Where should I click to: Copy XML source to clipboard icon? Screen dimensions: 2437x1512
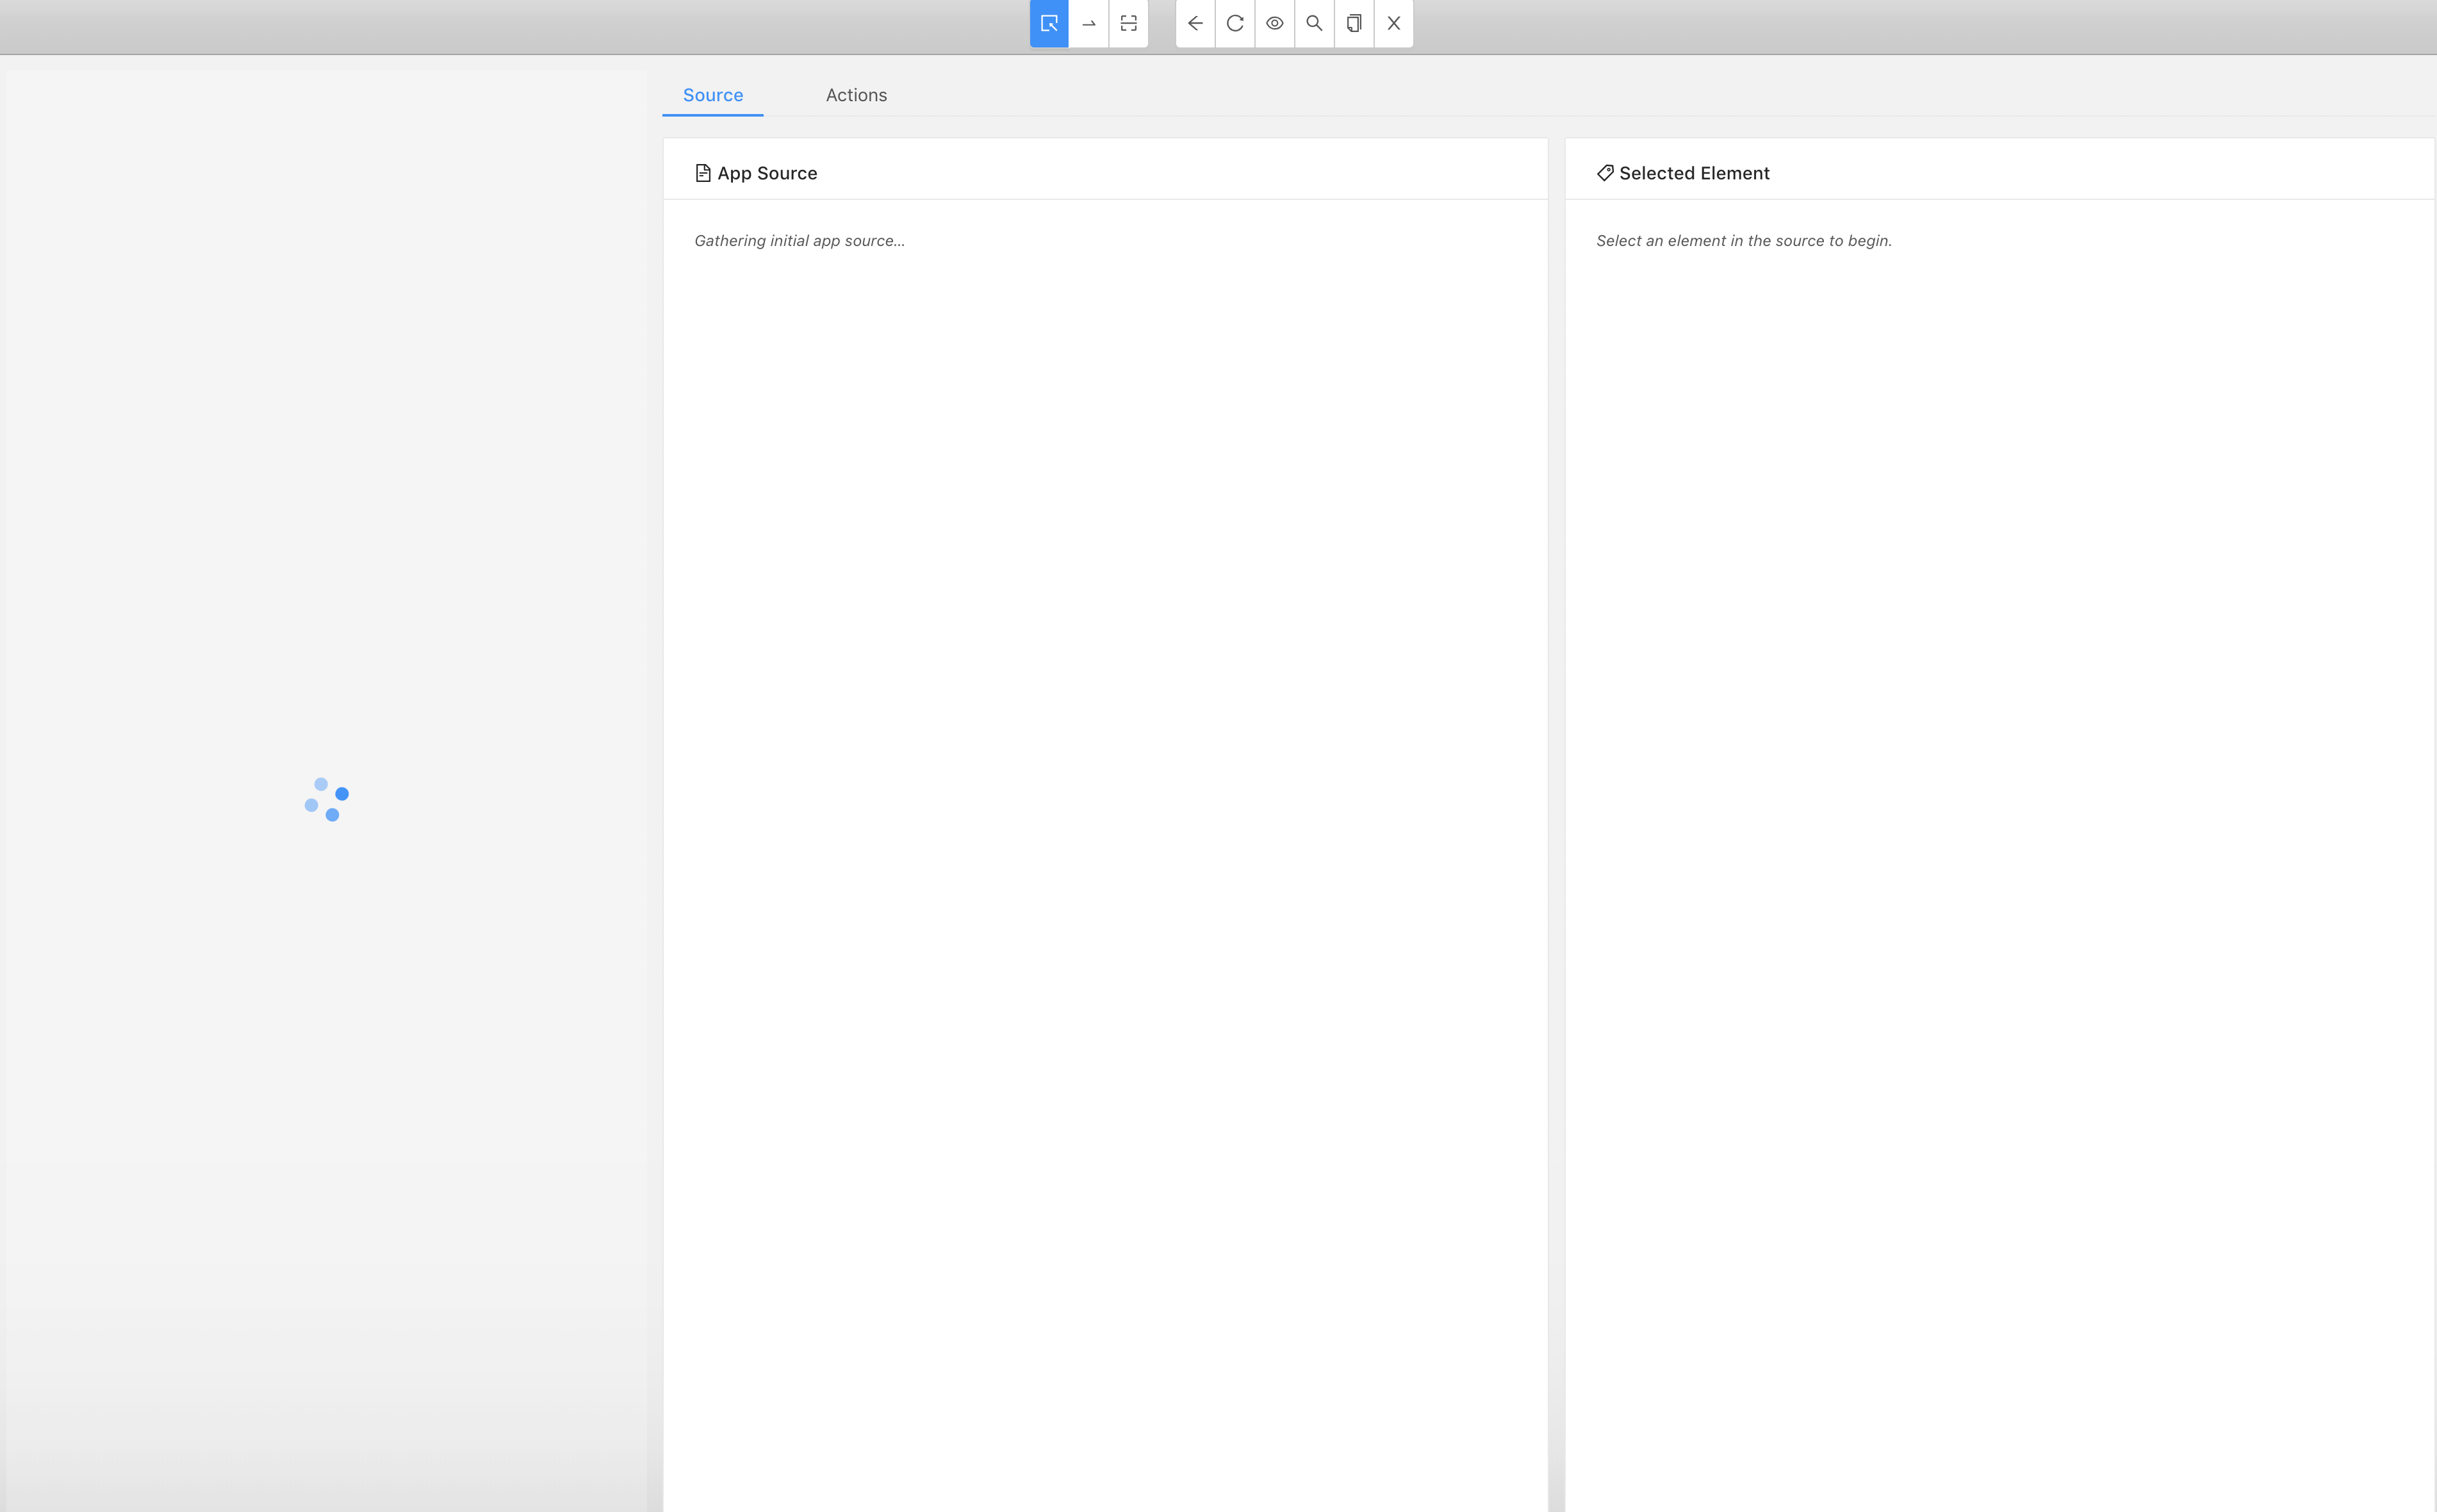point(1354,23)
